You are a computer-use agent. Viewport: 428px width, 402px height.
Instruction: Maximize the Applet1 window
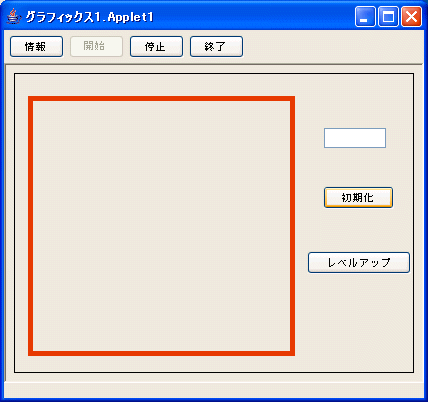[x=388, y=16]
